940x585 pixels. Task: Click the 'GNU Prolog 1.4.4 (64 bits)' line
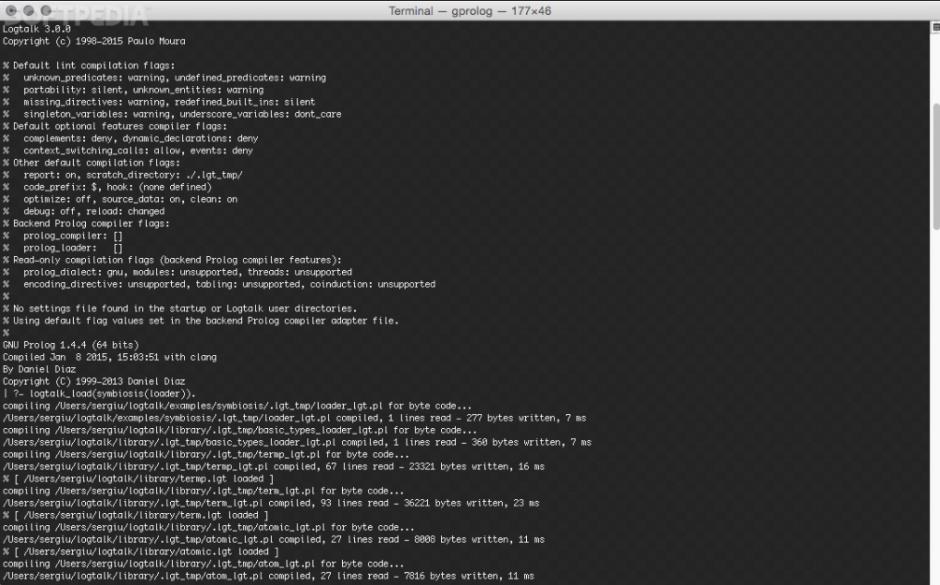(71, 345)
